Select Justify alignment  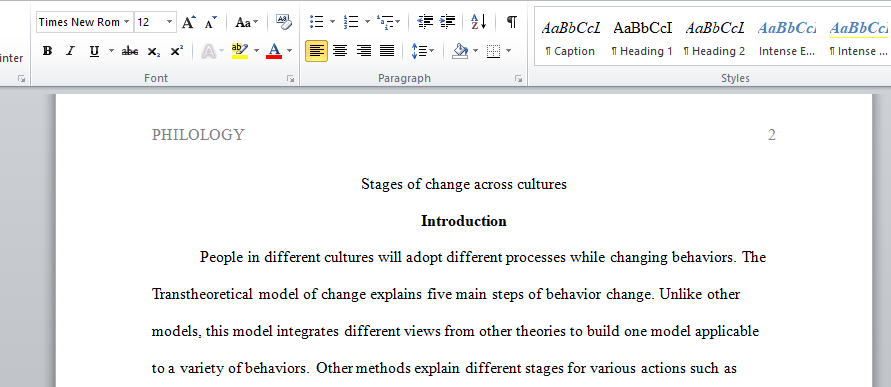[x=386, y=51]
